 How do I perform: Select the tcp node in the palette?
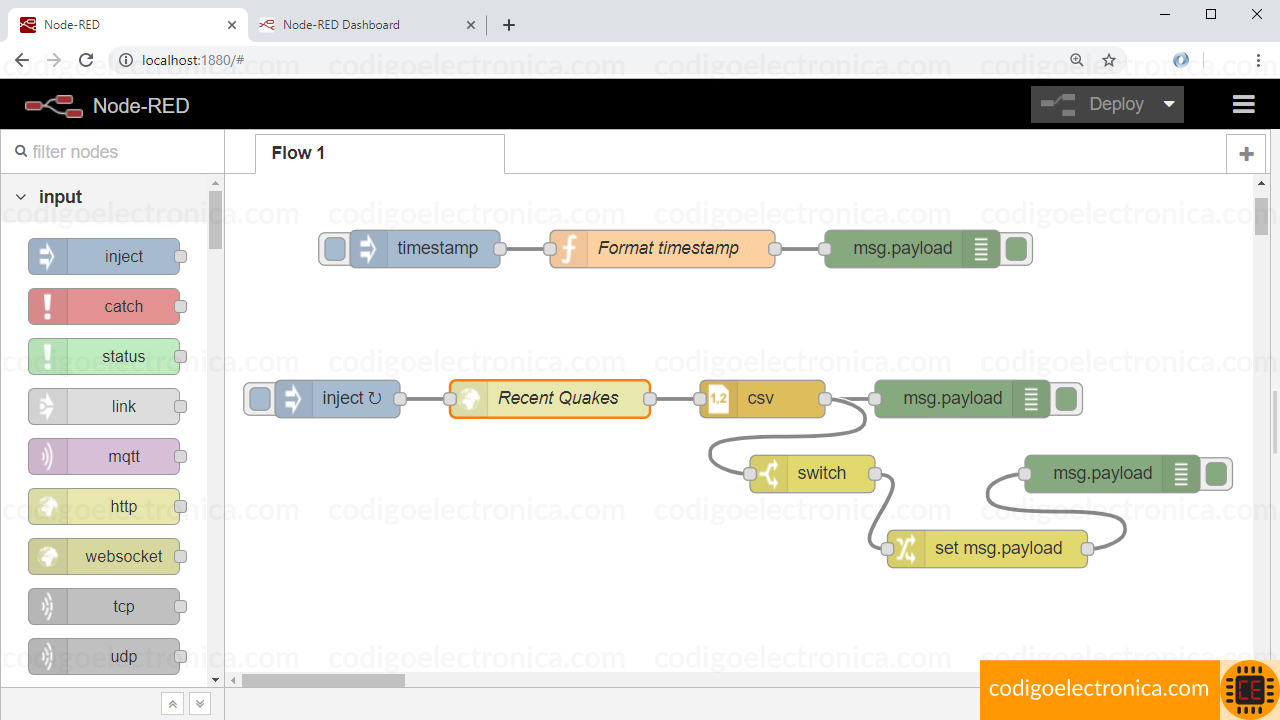104,607
